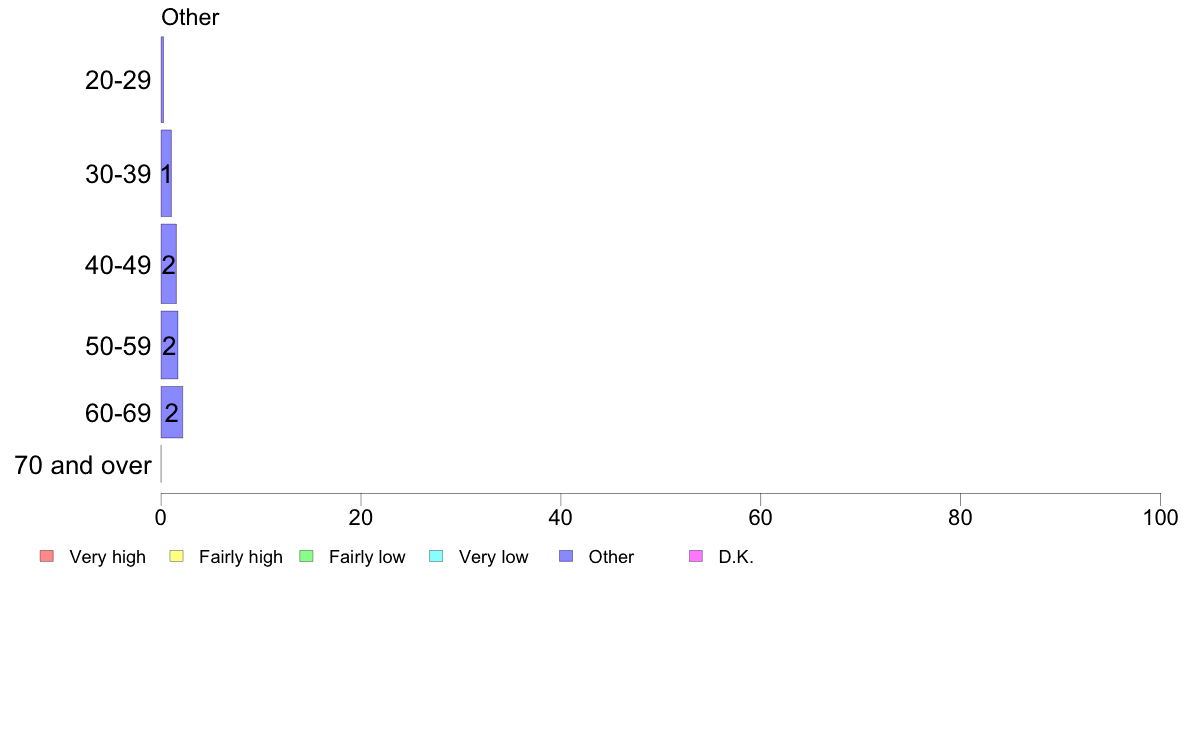The width and height of the screenshot is (1188, 736).
Task: Click the Fairly low legend label
Action: 367,557
